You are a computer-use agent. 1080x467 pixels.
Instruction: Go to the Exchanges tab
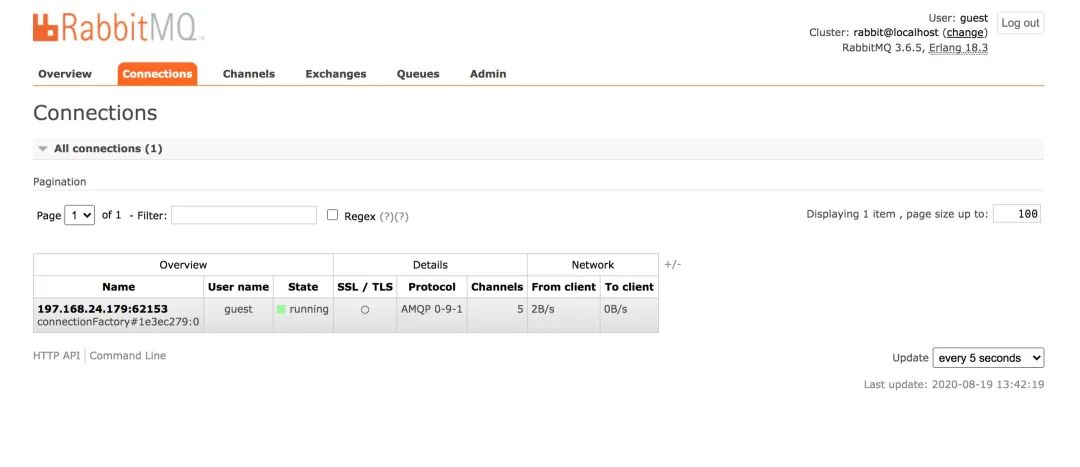point(336,74)
